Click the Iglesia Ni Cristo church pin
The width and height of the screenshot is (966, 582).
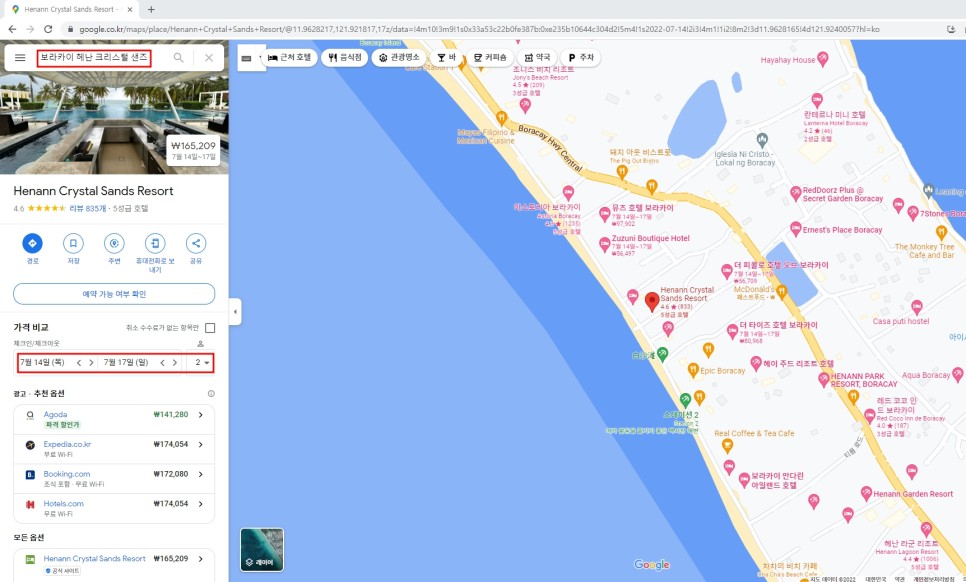click(x=762, y=139)
